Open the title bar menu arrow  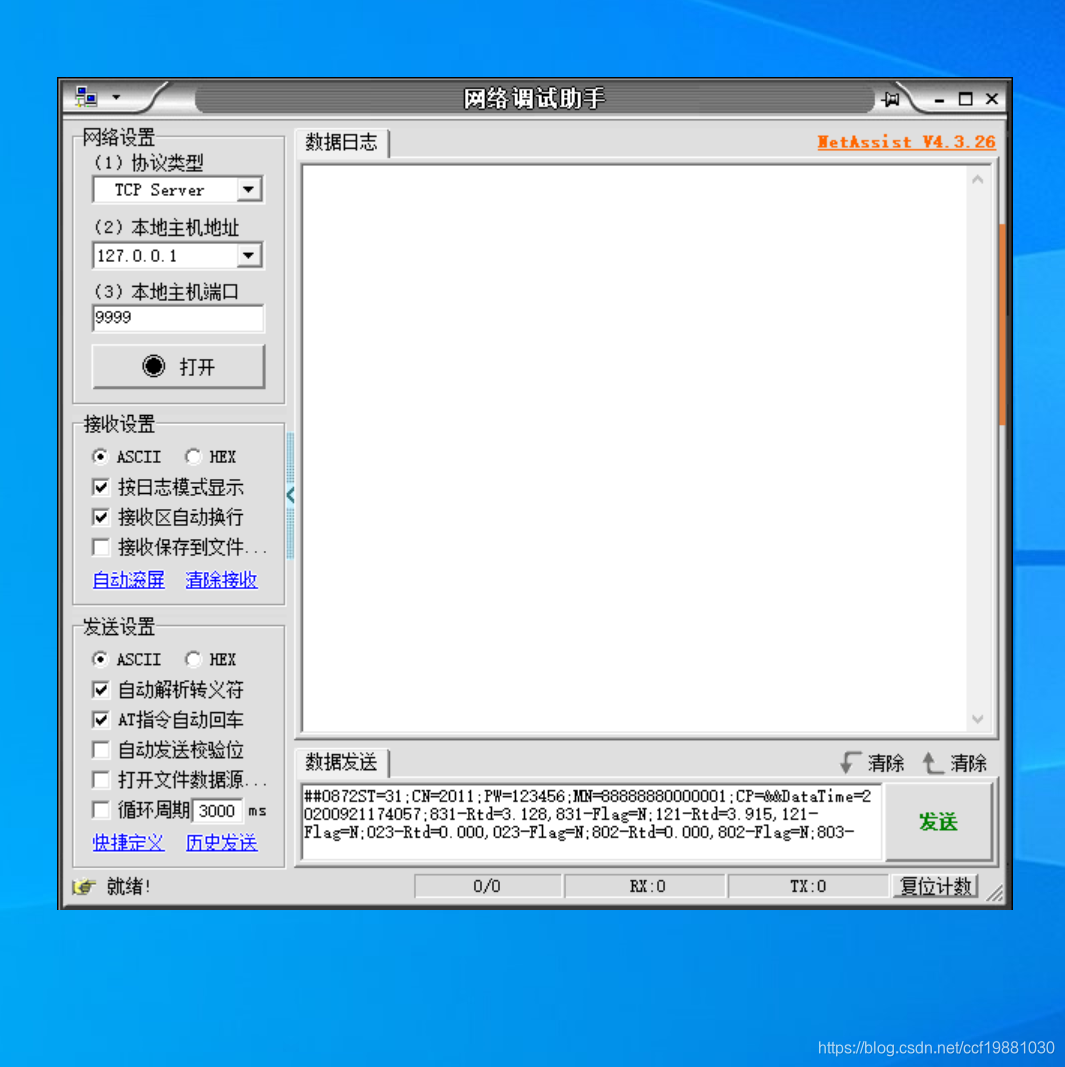116,97
